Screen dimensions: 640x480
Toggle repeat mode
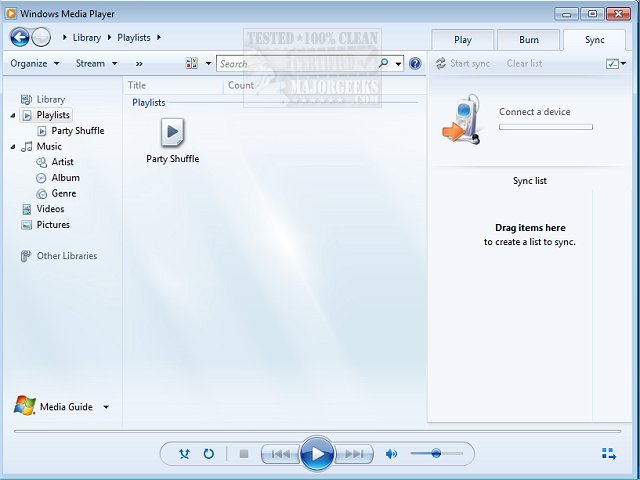point(209,453)
